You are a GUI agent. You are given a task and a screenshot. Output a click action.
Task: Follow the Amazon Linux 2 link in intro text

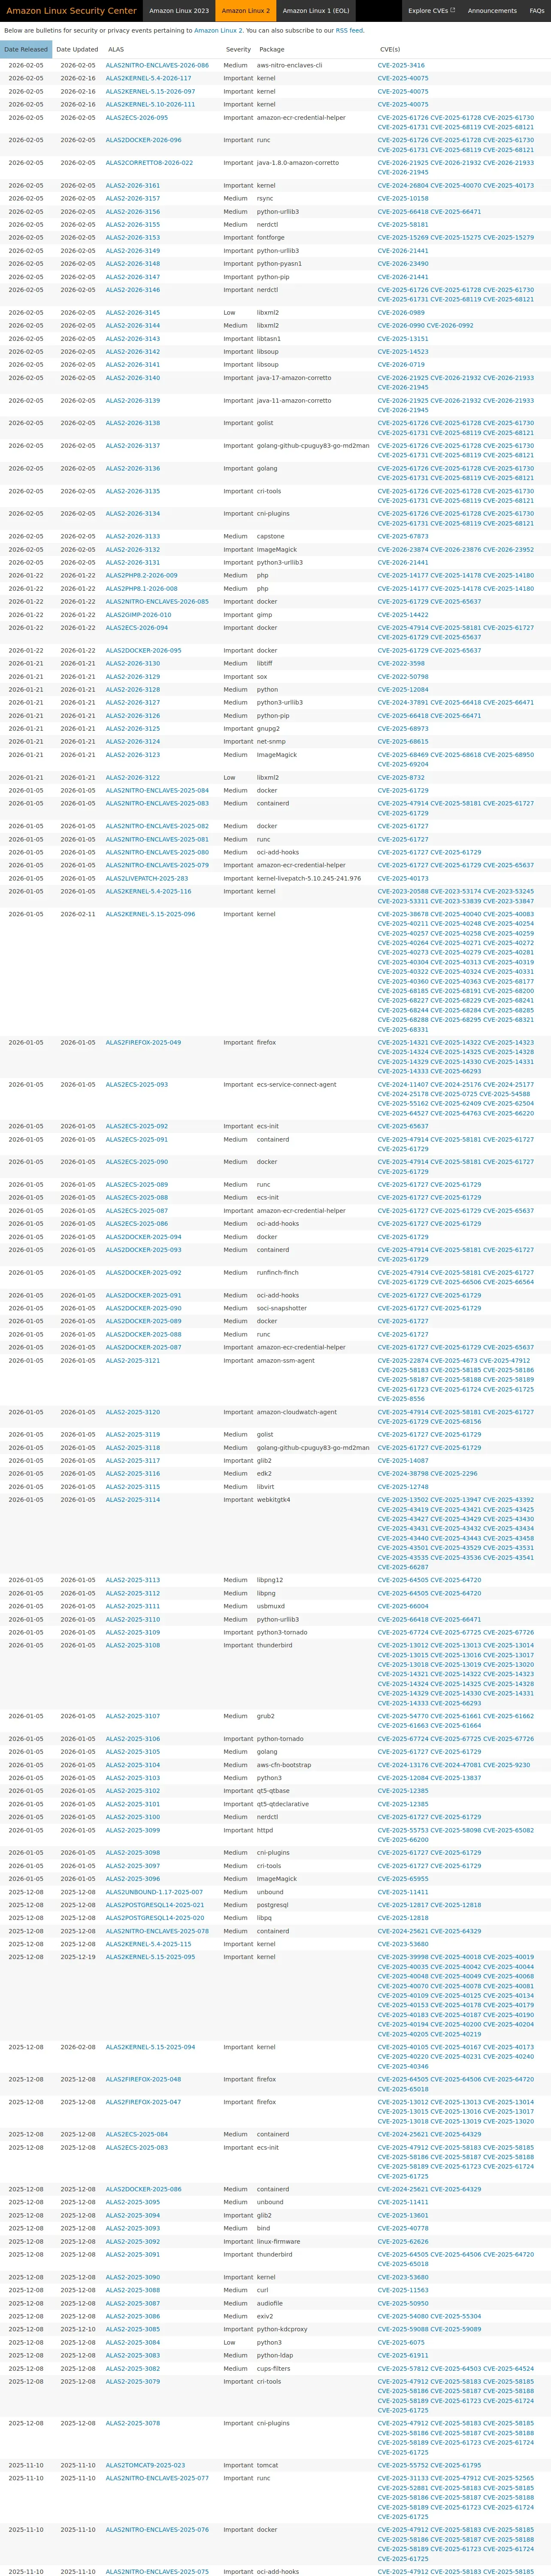point(218,31)
